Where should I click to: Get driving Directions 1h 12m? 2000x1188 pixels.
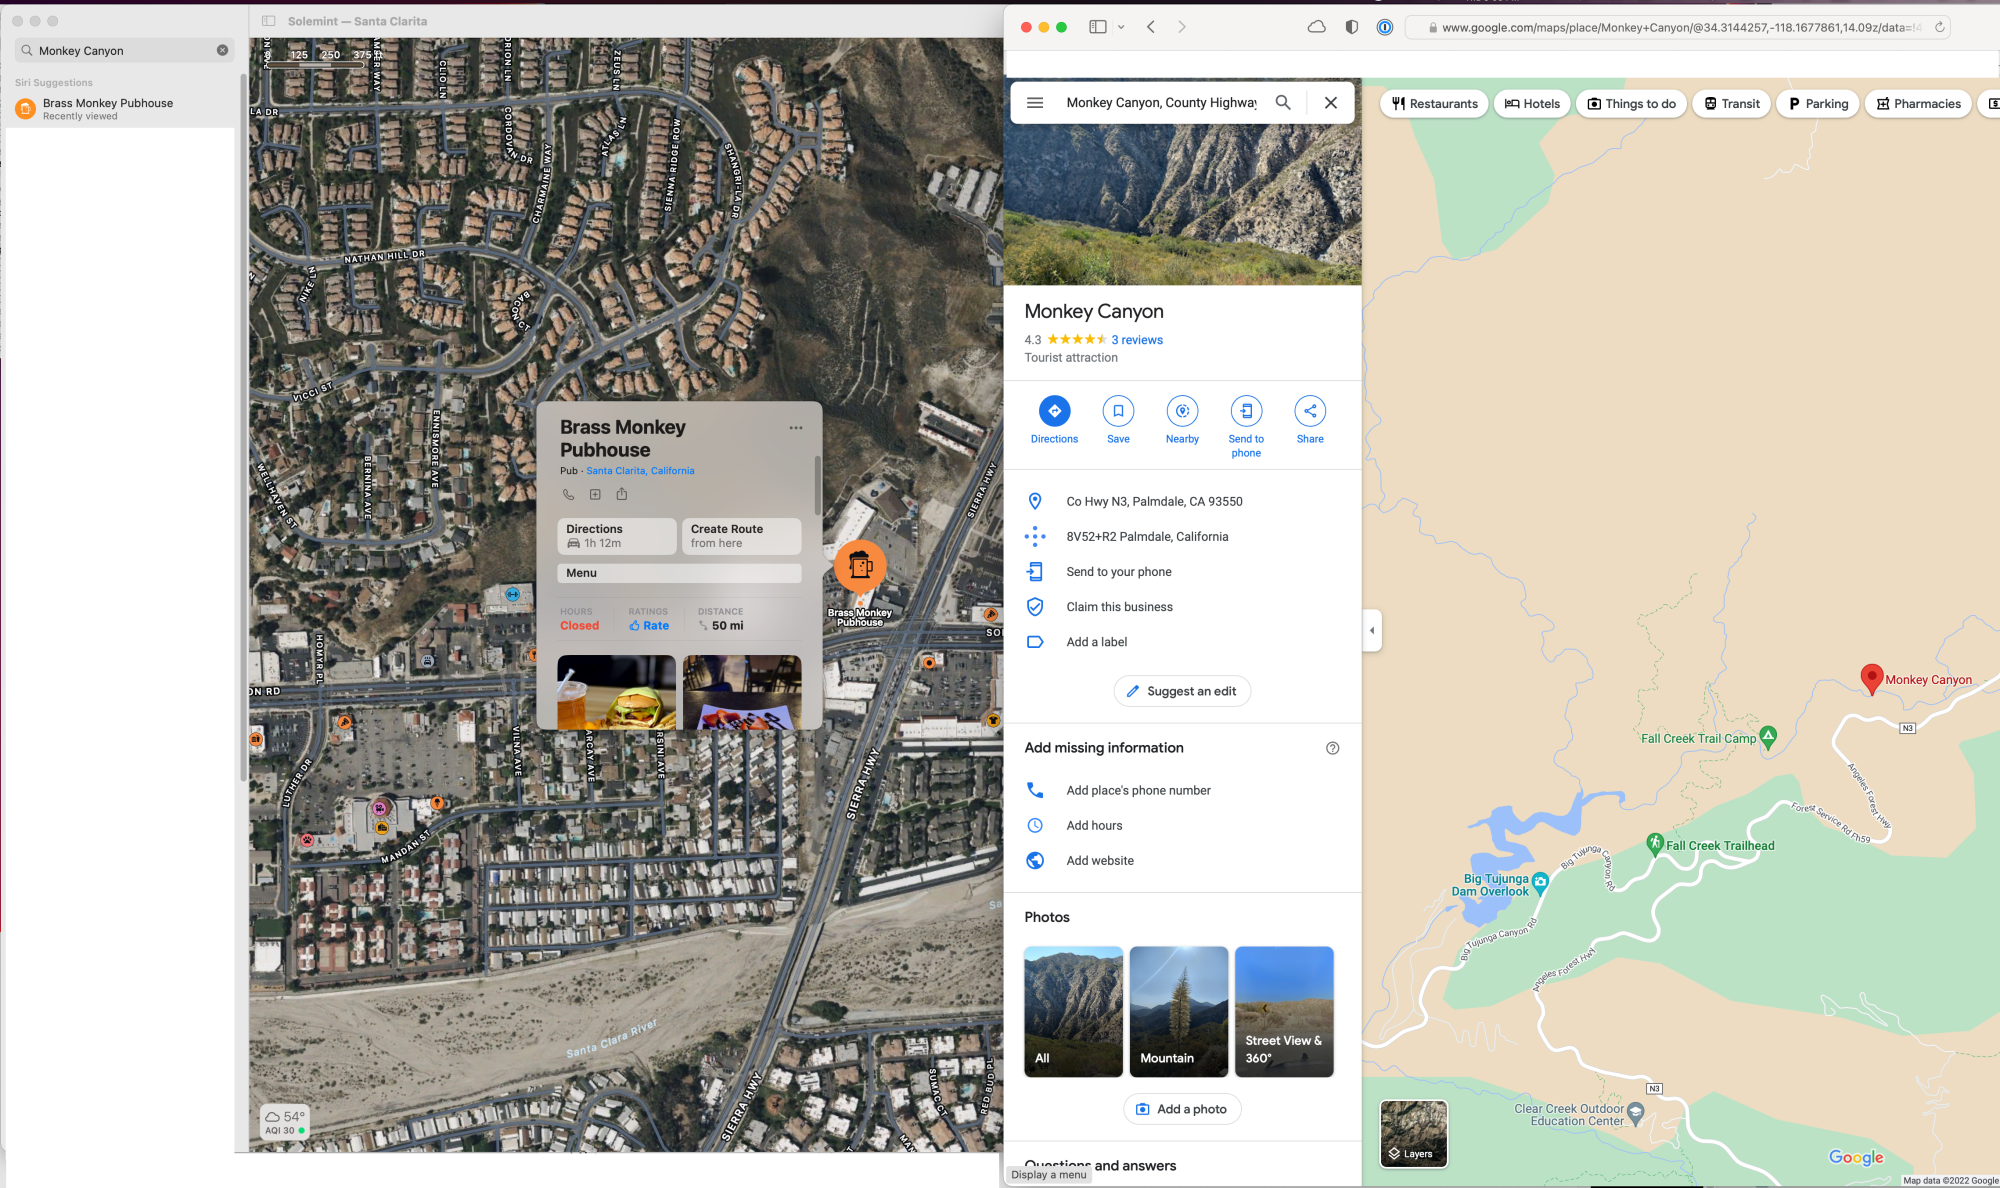click(x=617, y=536)
